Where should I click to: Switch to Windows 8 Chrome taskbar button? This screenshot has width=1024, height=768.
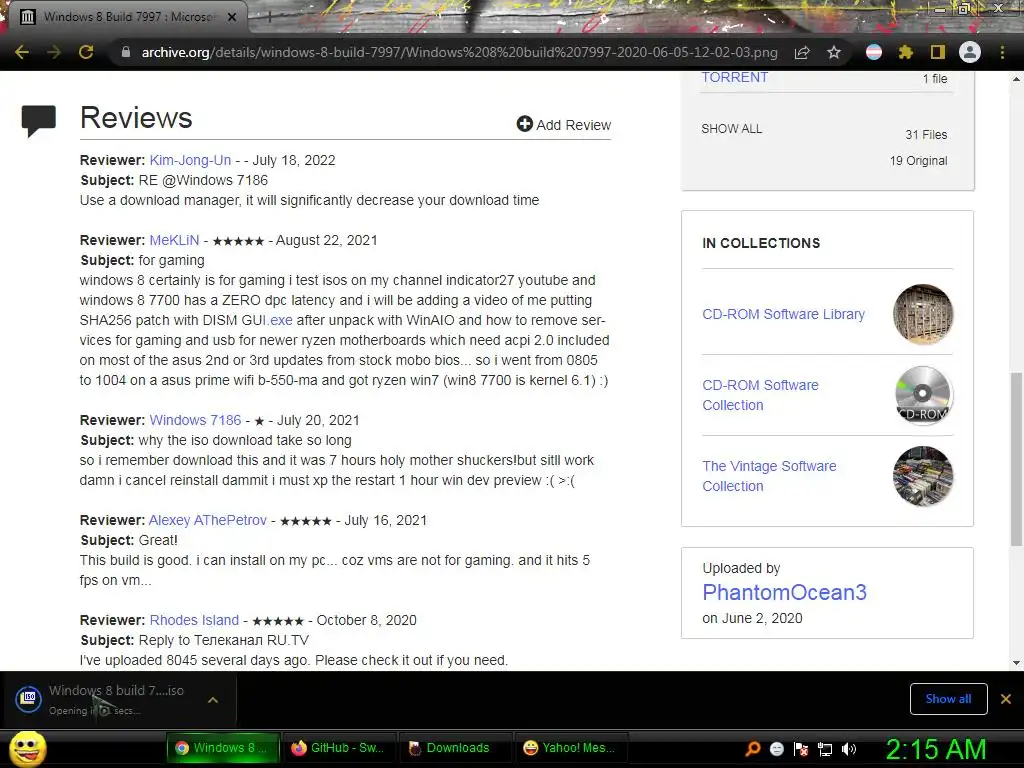click(x=223, y=748)
